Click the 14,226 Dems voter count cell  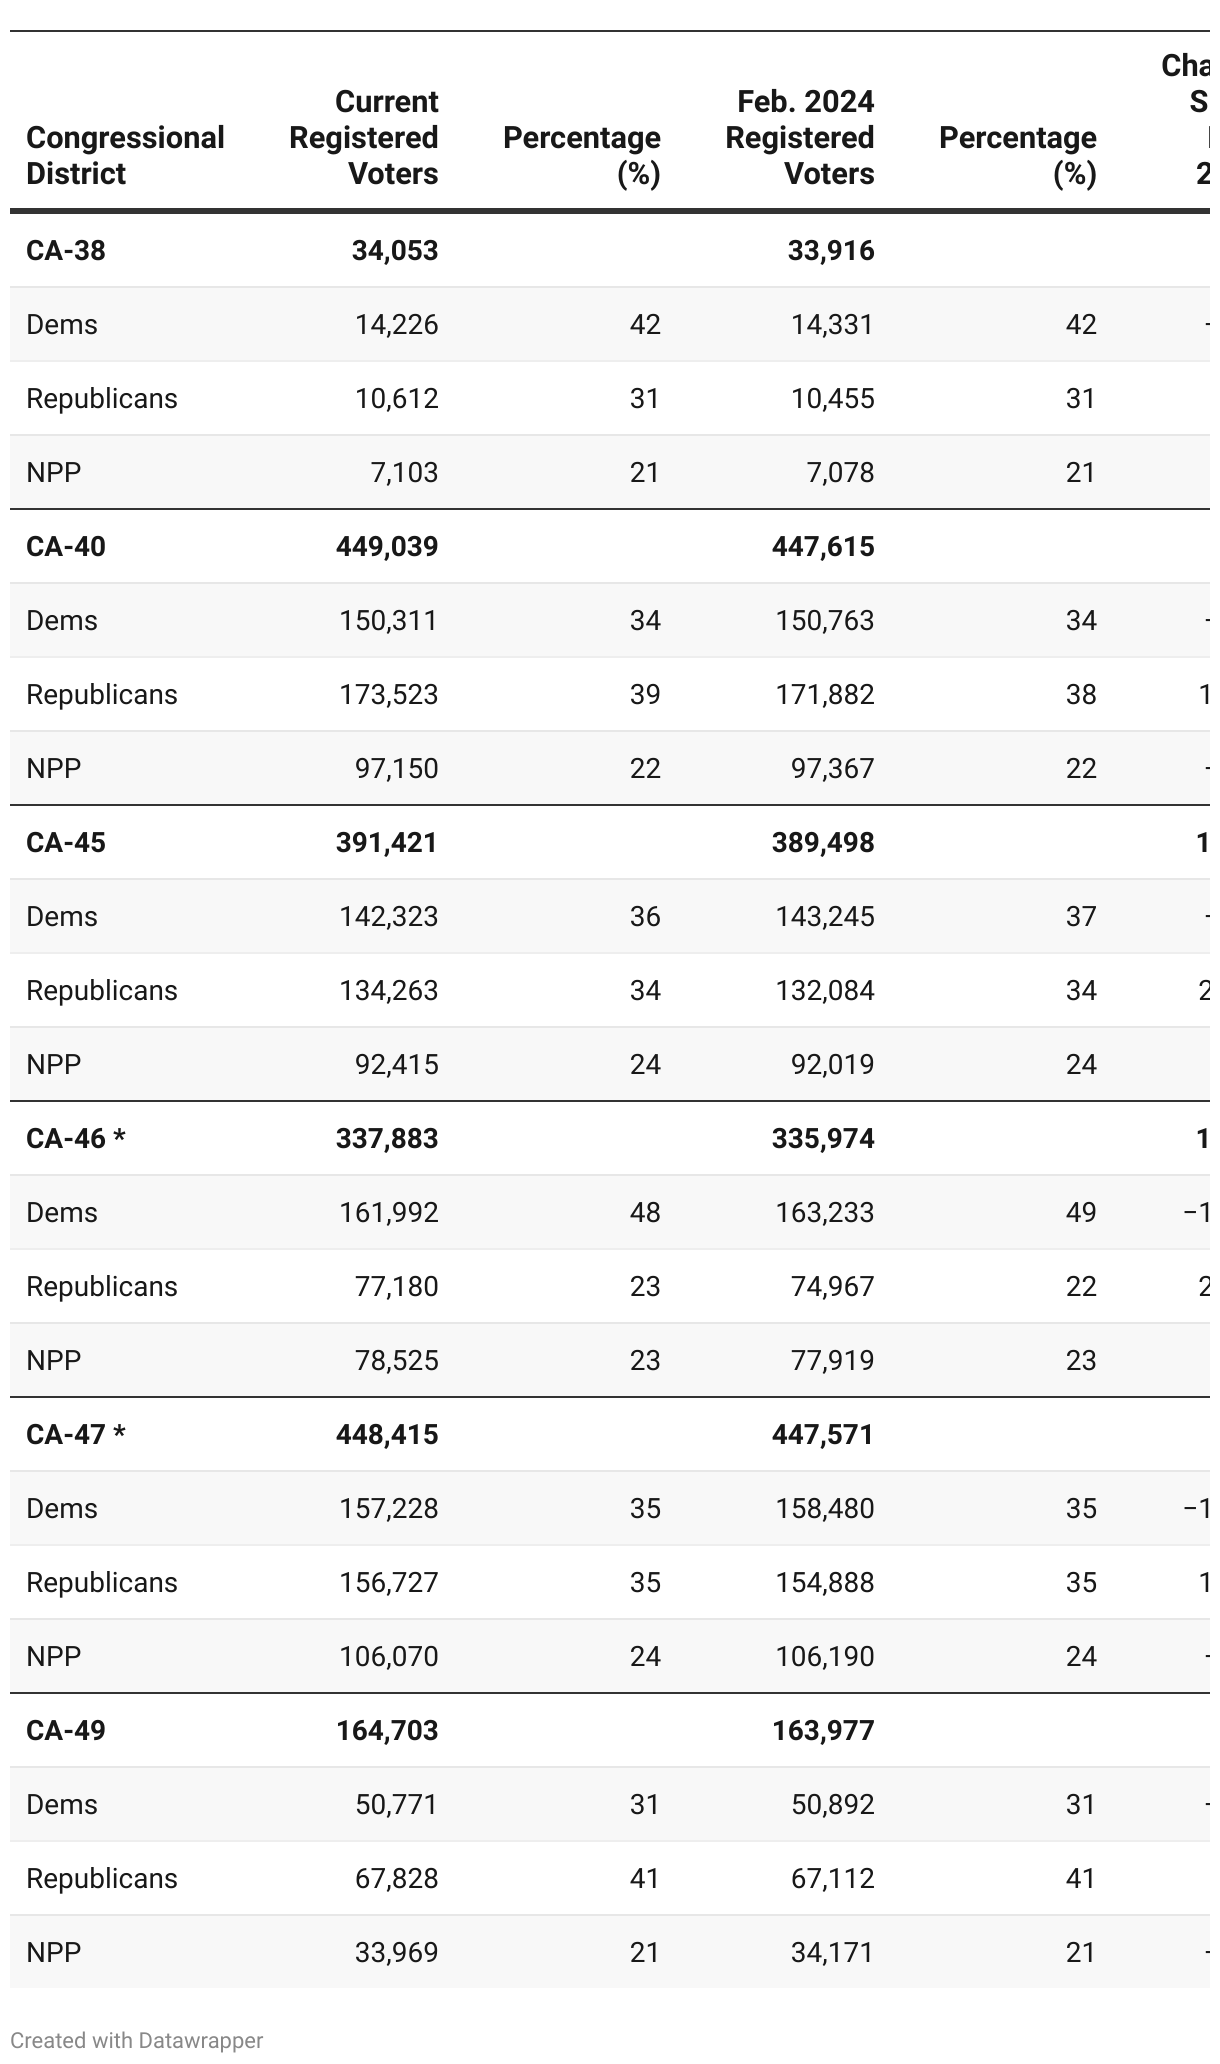point(396,324)
